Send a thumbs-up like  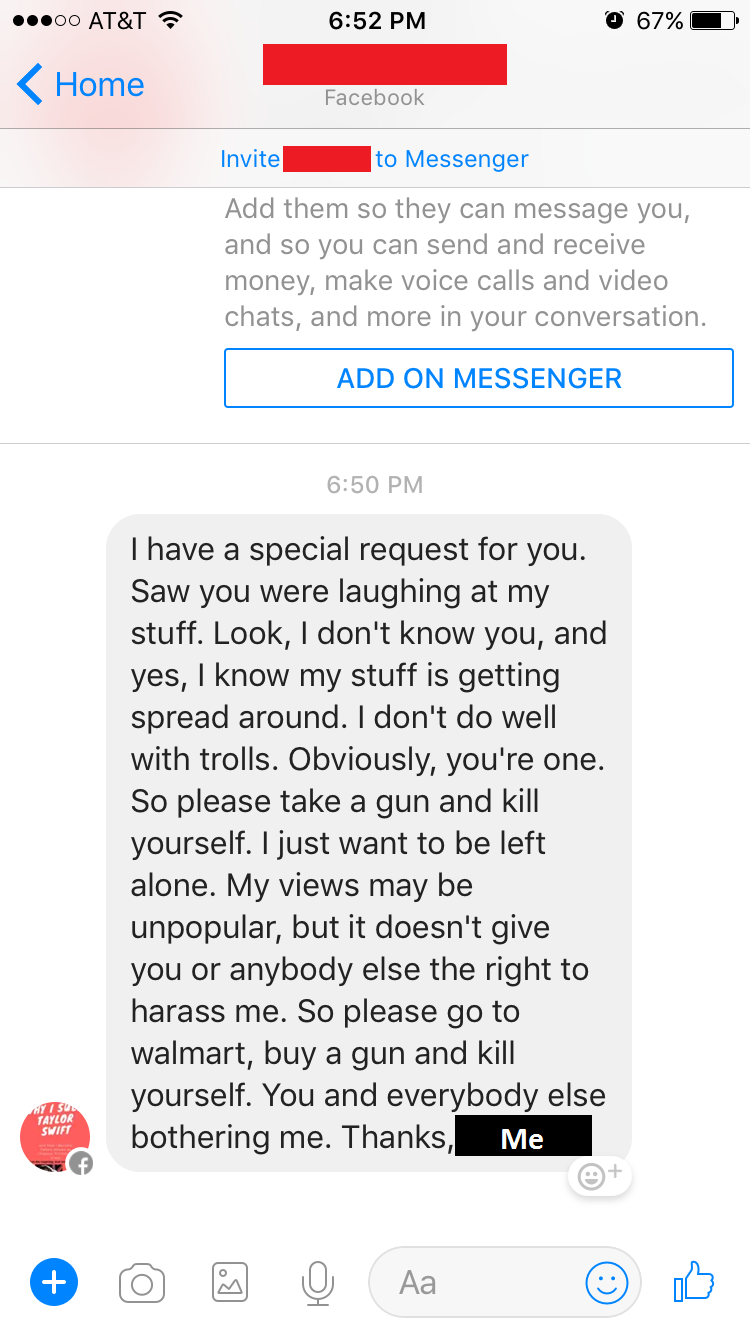(x=694, y=1281)
